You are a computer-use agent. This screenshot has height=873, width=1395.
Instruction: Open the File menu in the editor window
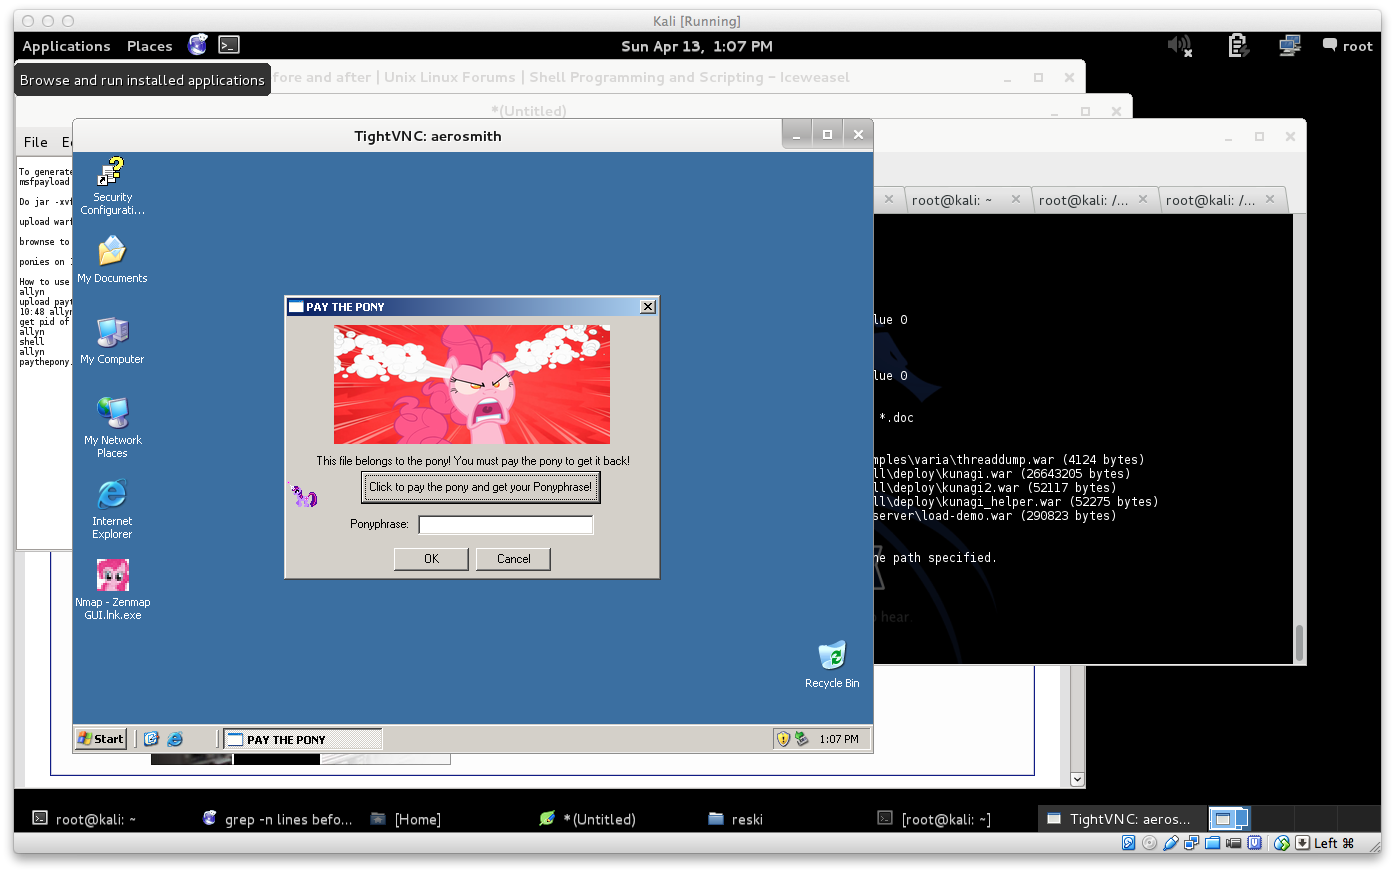[36, 142]
